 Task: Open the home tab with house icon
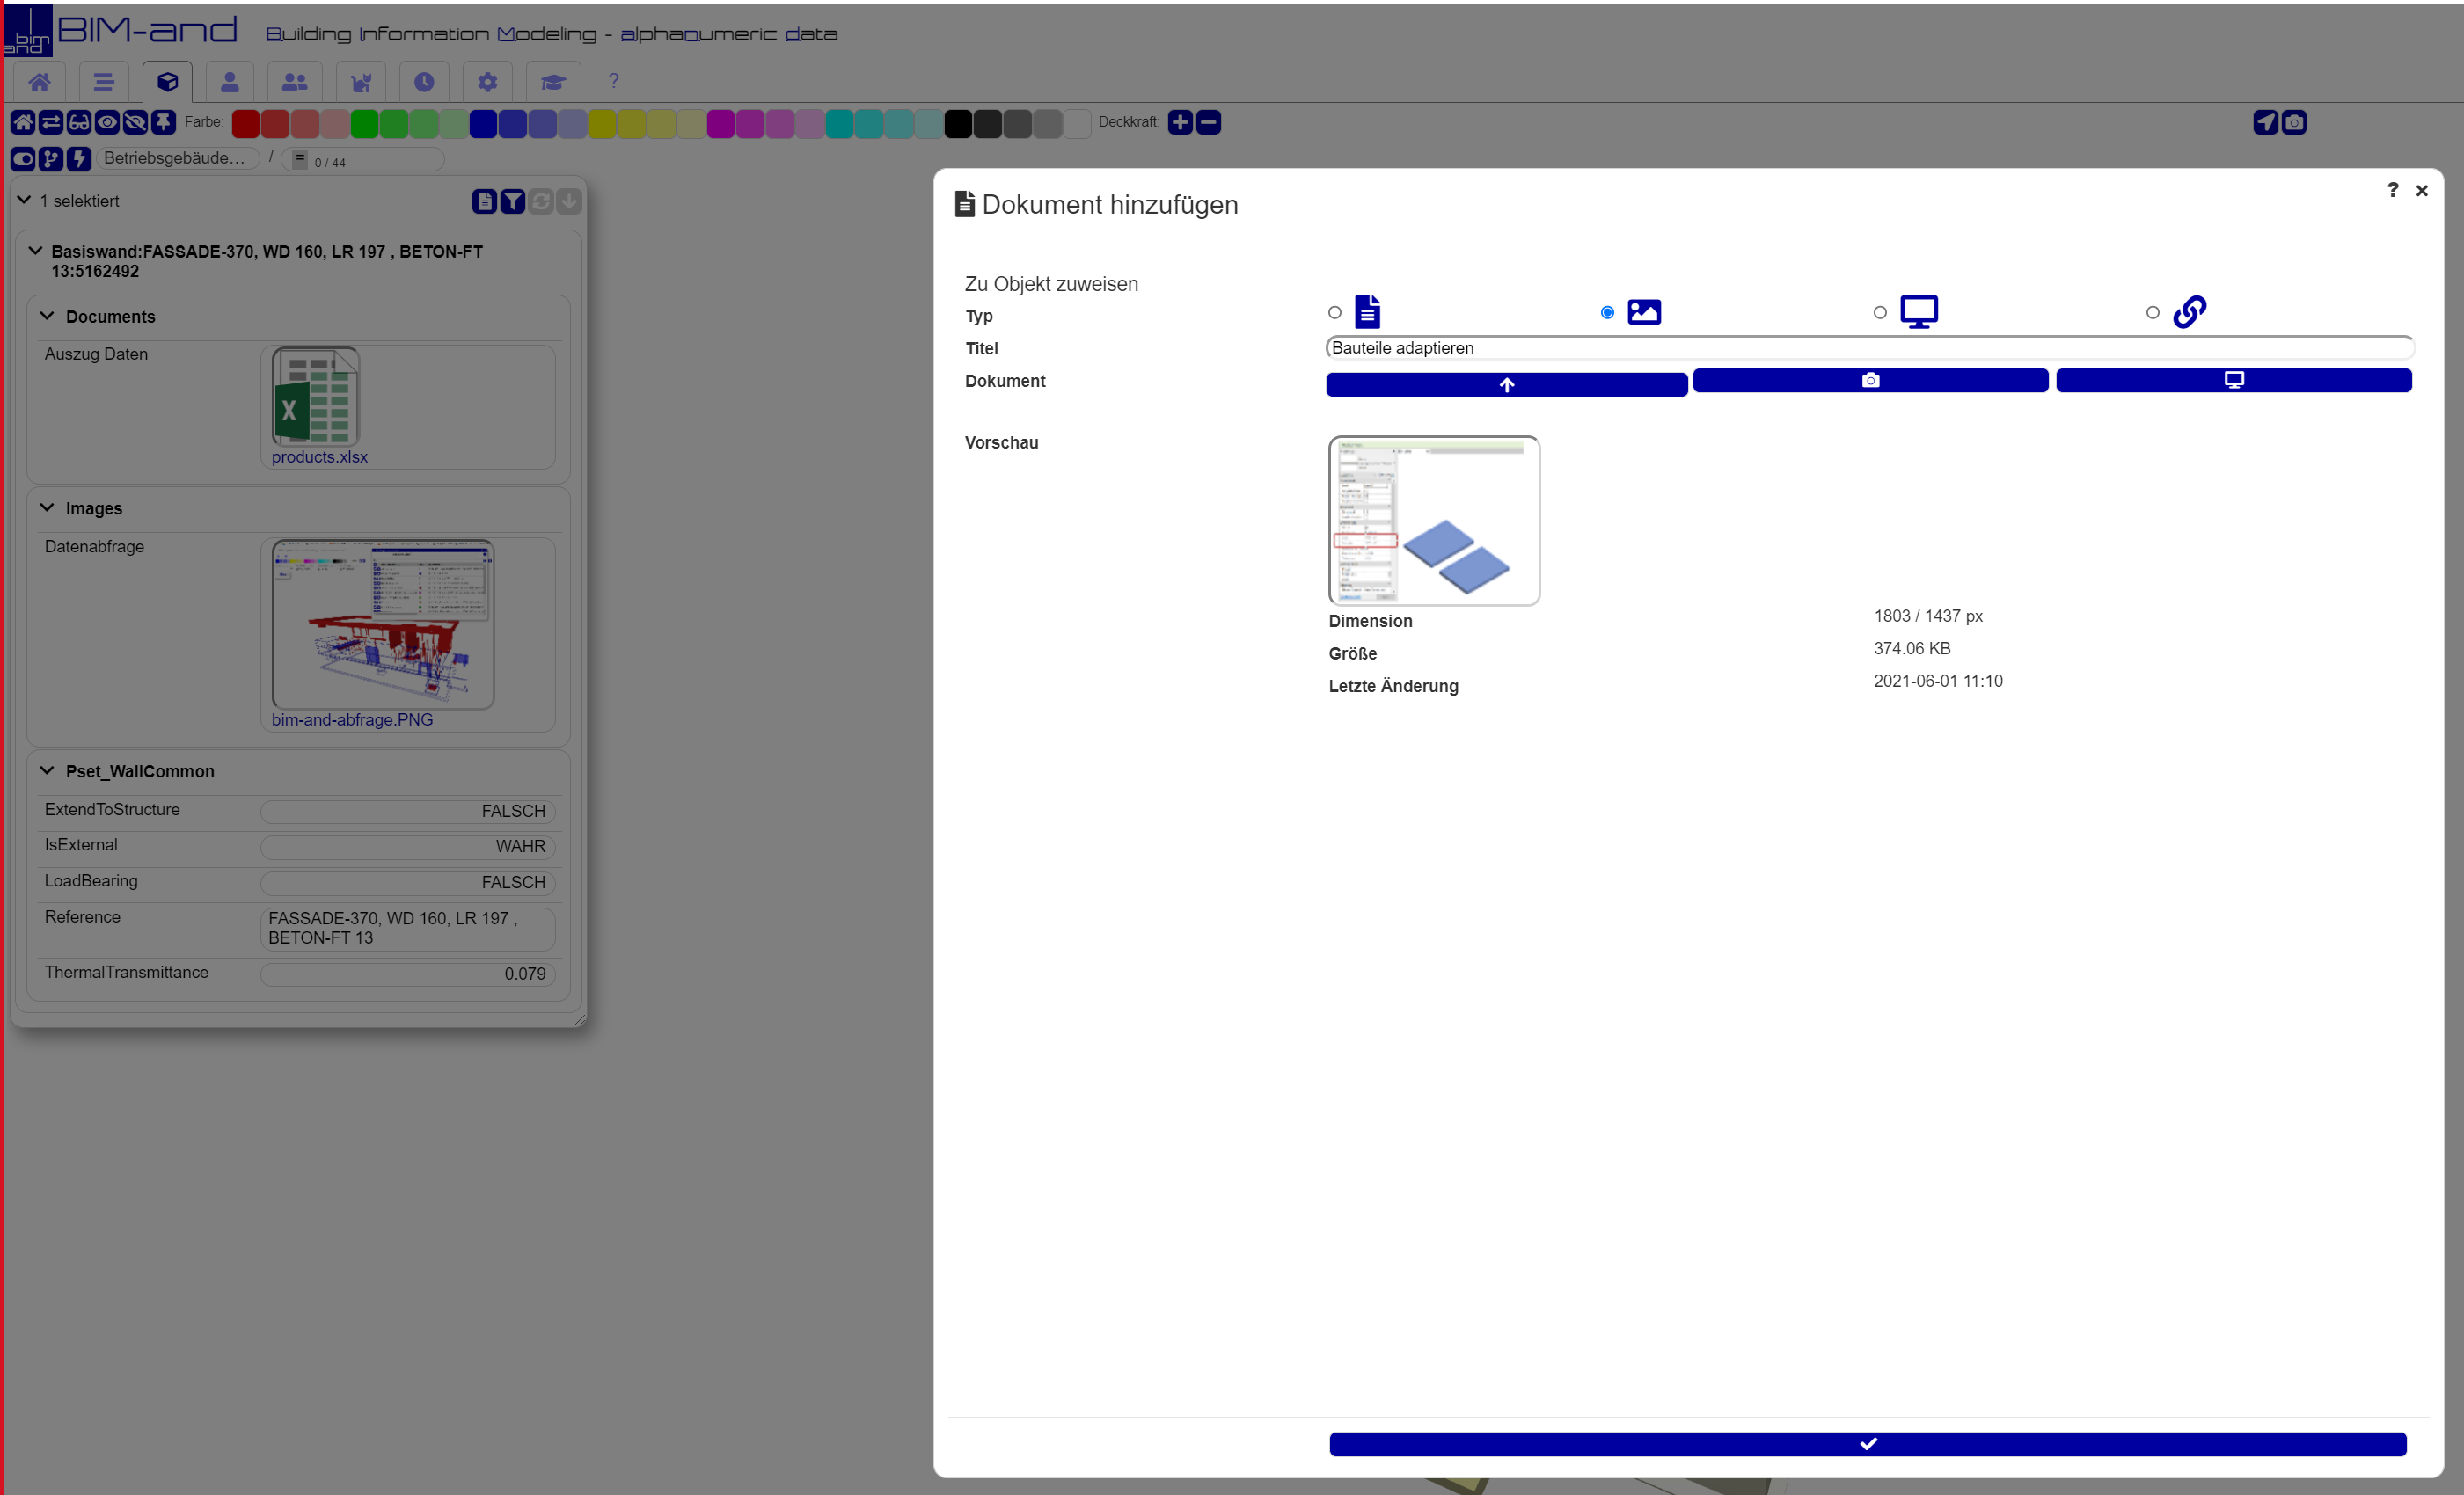[40, 82]
